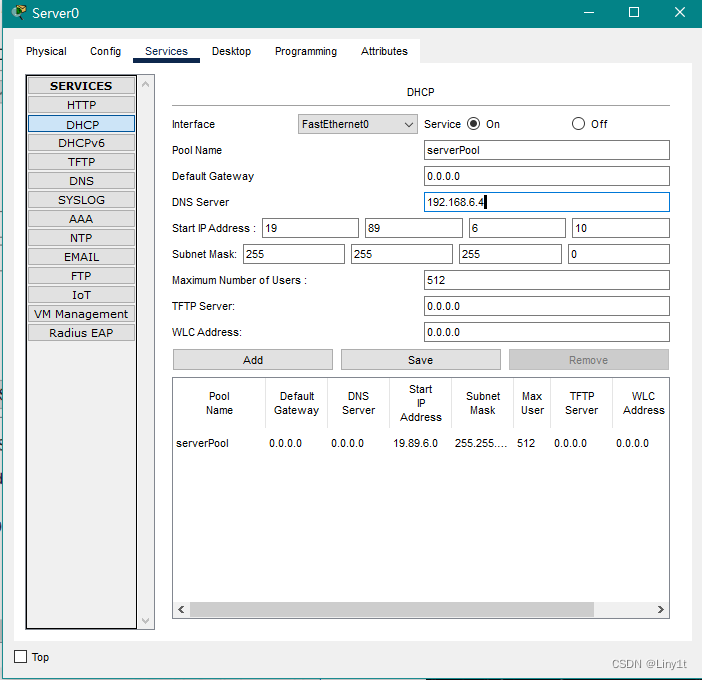Image resolution: width=702 pixels, height=680 pixels.
Task: Select the Radius EAP service
Action: (x=81, y=333)
